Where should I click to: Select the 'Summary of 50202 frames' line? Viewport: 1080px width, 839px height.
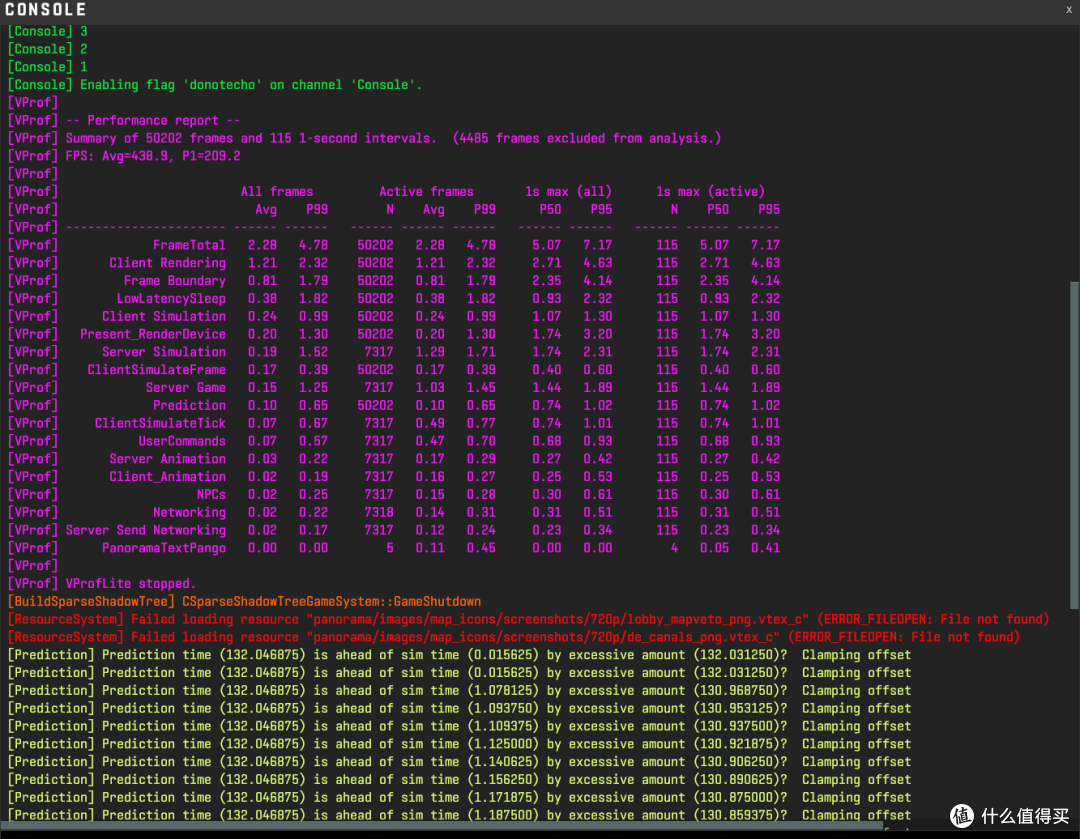(364, 138)
